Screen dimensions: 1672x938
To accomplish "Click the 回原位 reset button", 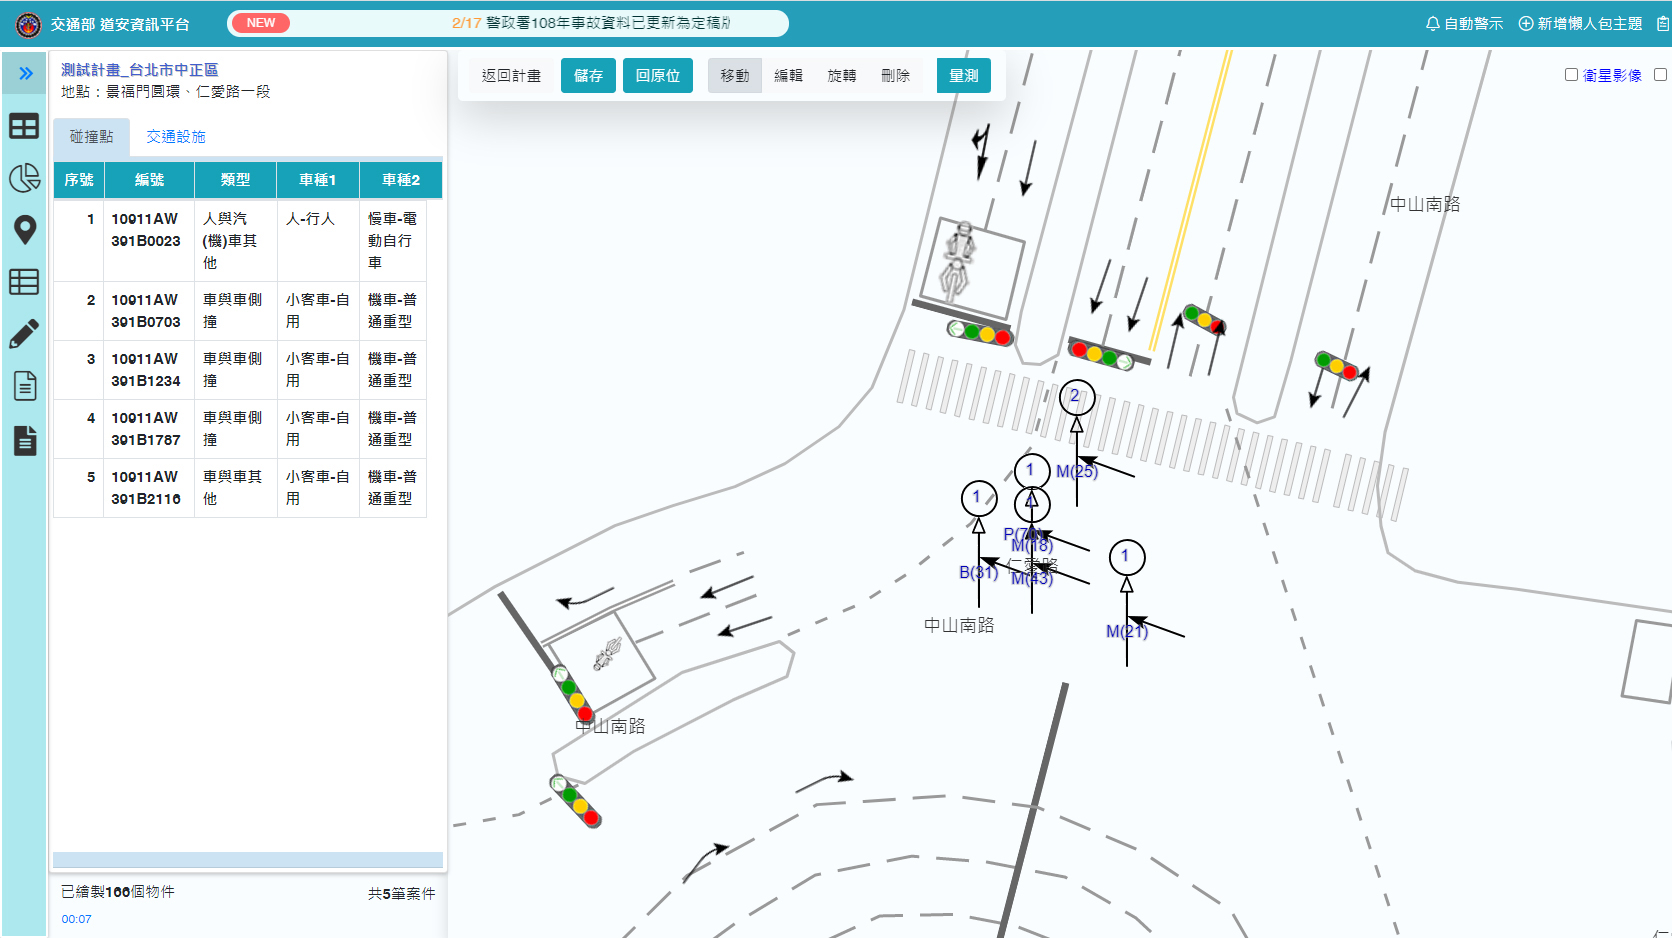I will [x=657, y=76].
